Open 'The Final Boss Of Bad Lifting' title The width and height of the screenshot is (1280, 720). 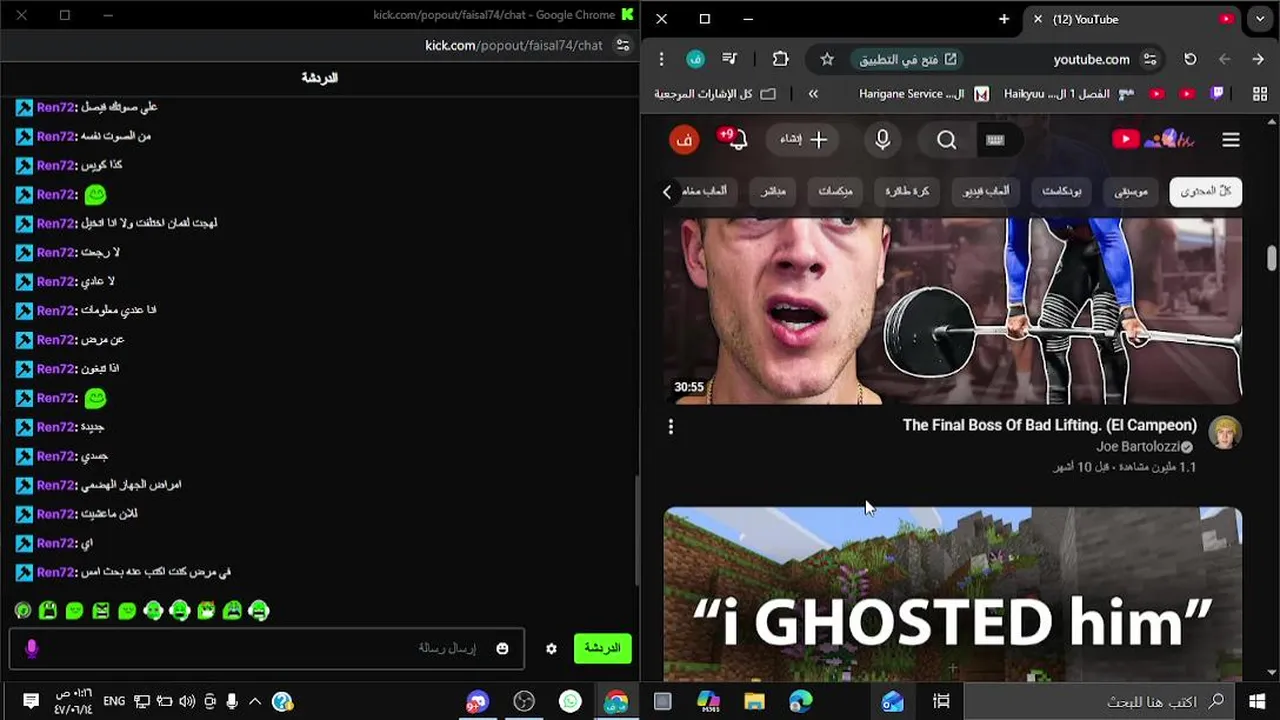point(1050,425)
